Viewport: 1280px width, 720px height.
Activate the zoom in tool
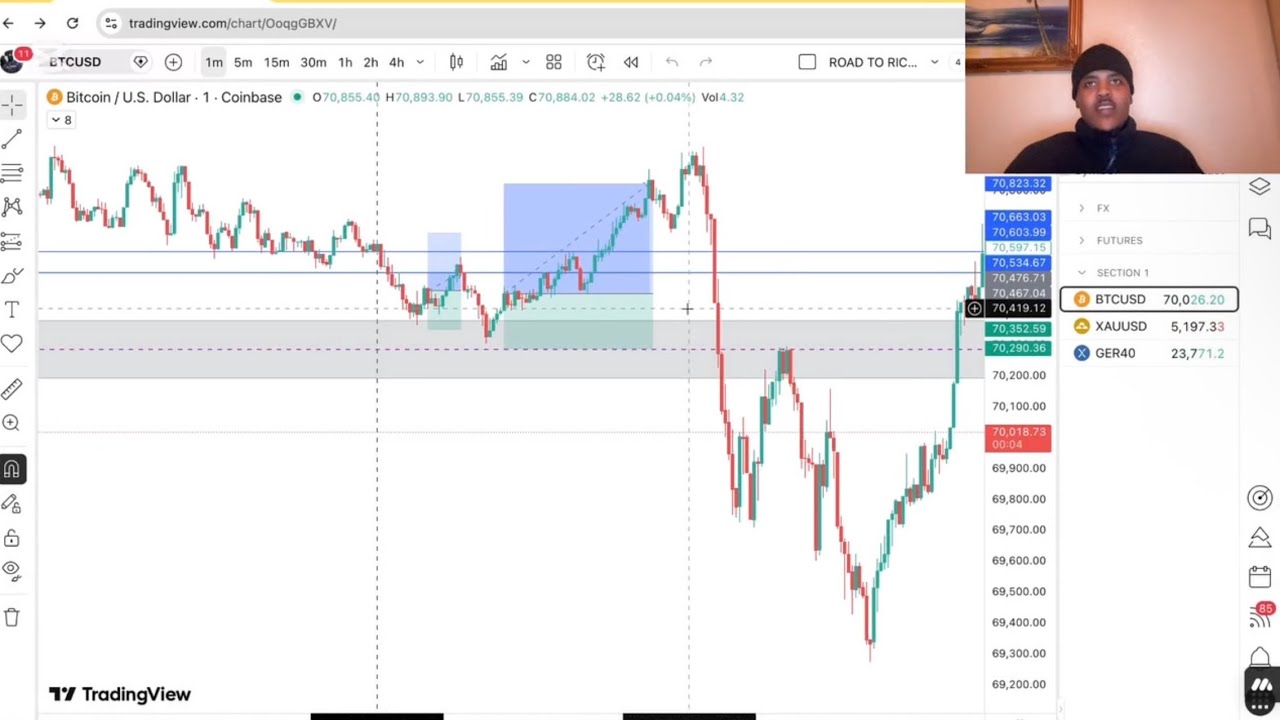pyautogui.click(x=12, y=423)
